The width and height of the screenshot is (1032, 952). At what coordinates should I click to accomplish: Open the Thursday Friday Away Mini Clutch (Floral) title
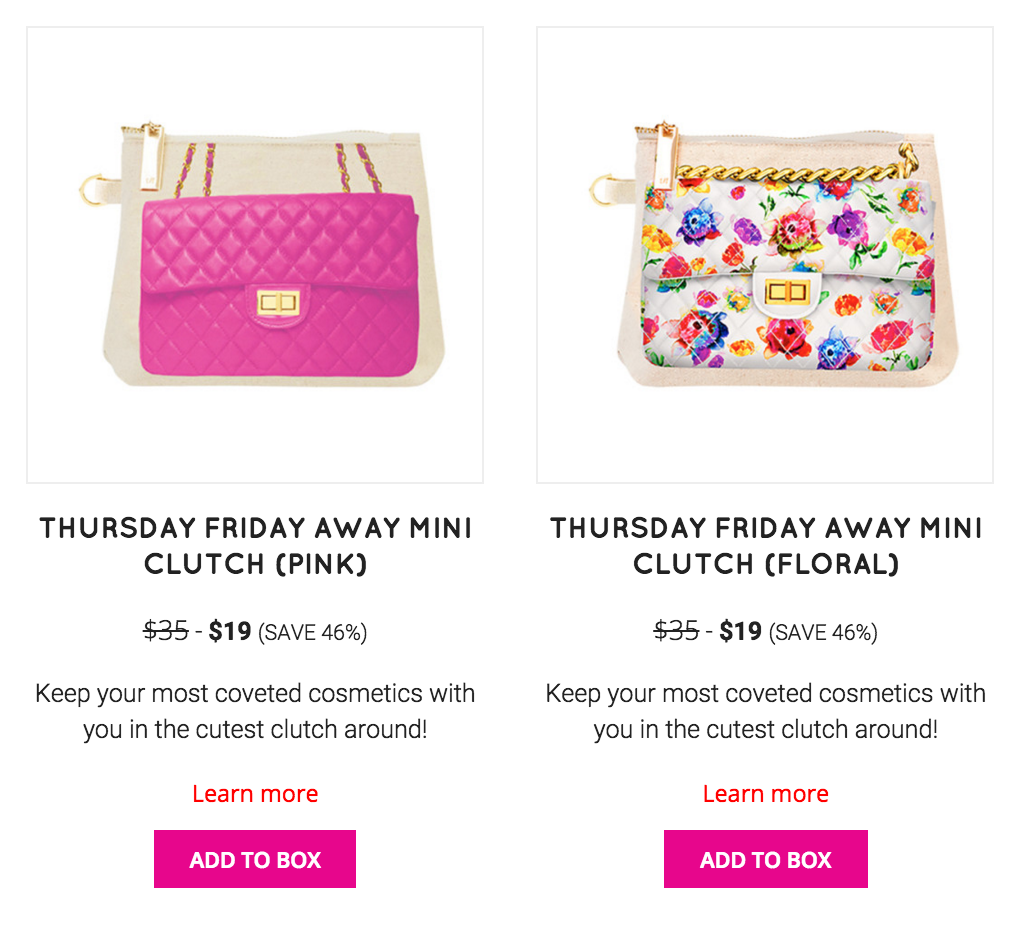click(x=765, y=546)
